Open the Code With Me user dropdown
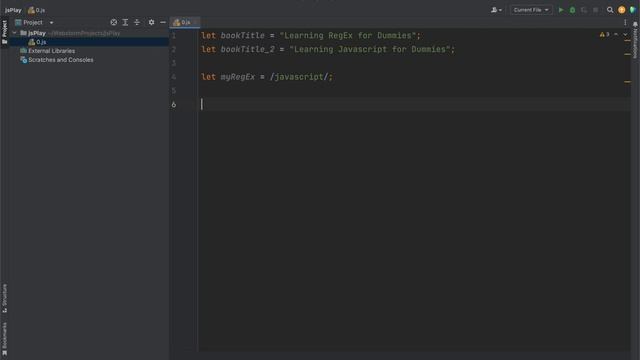The image size is (640, 360). tap(496, 10)
